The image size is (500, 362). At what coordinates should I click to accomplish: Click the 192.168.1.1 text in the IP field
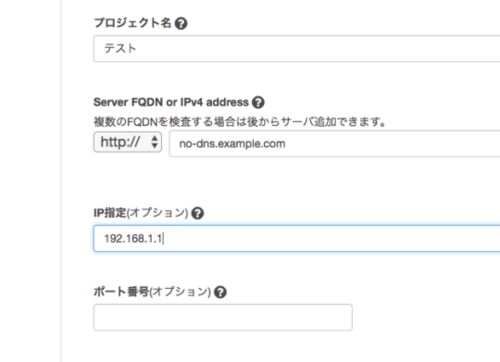pyautogui.click(x=133, y=238)
